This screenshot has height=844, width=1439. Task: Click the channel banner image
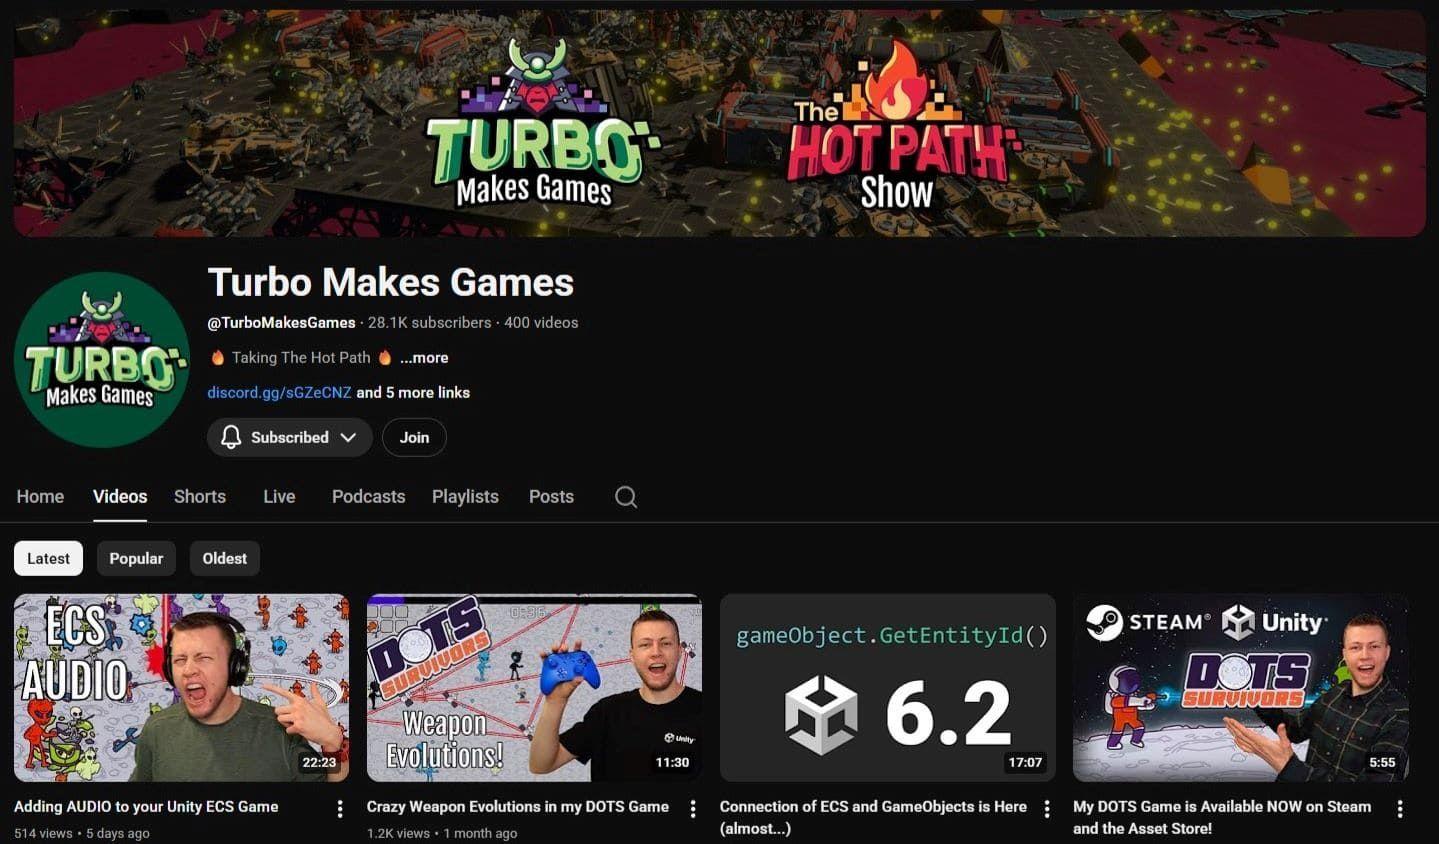(719, 124)
